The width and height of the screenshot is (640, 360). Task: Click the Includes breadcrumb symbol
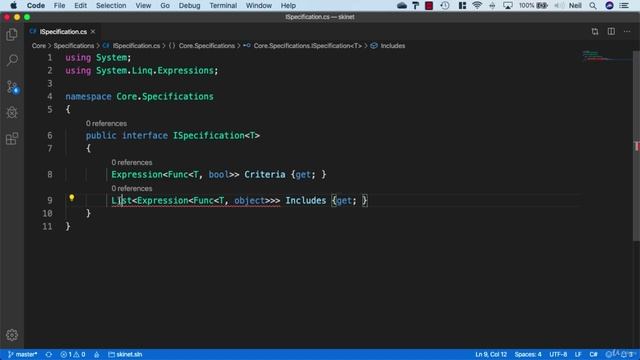coord(388,46)
